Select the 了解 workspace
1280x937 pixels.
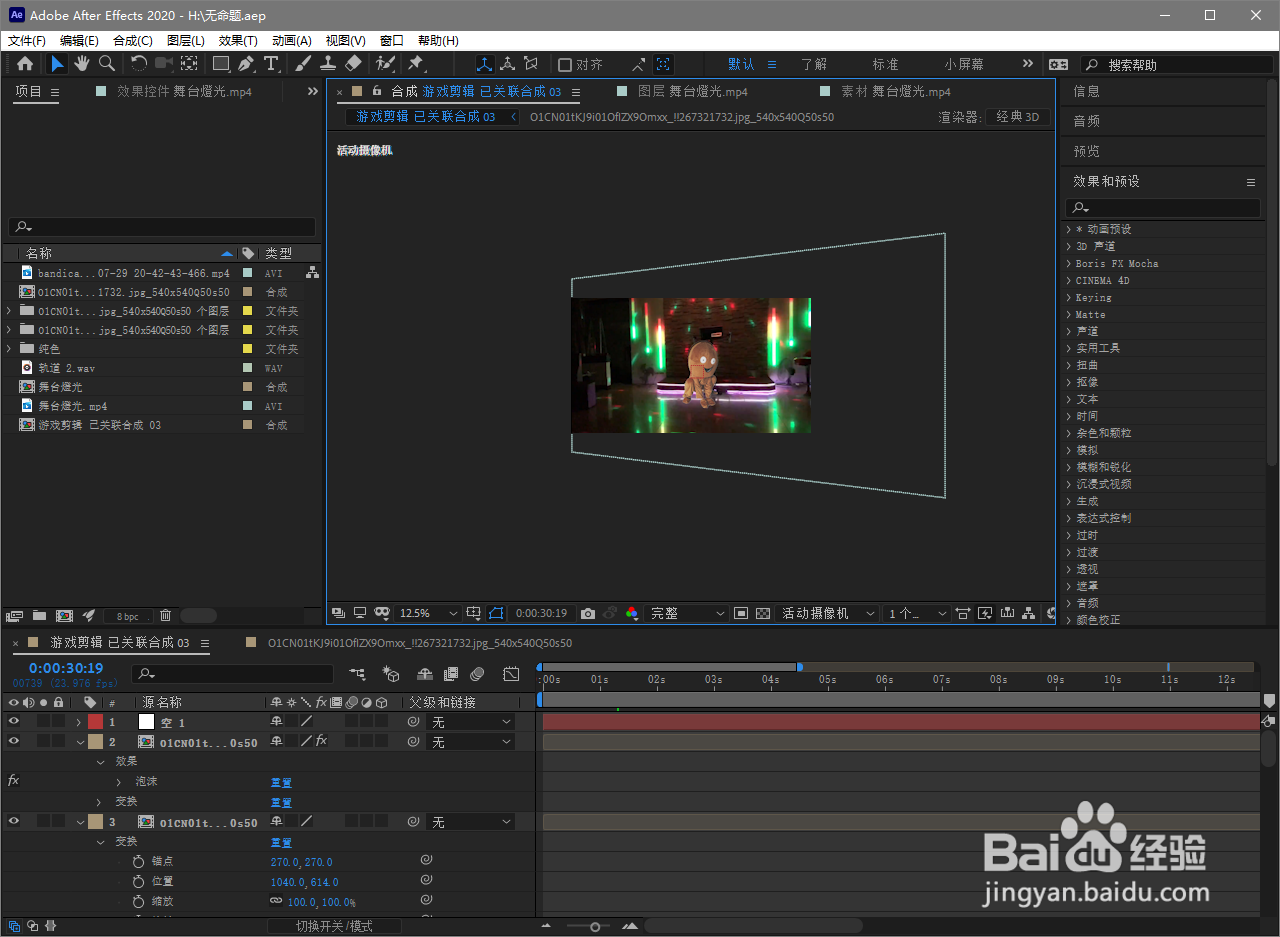813,64
